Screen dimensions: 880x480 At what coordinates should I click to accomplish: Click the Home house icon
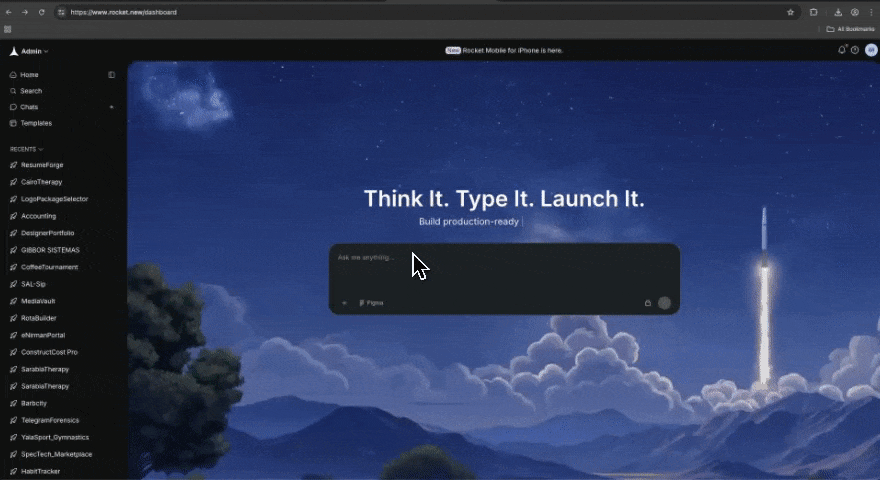pos(13,75)
